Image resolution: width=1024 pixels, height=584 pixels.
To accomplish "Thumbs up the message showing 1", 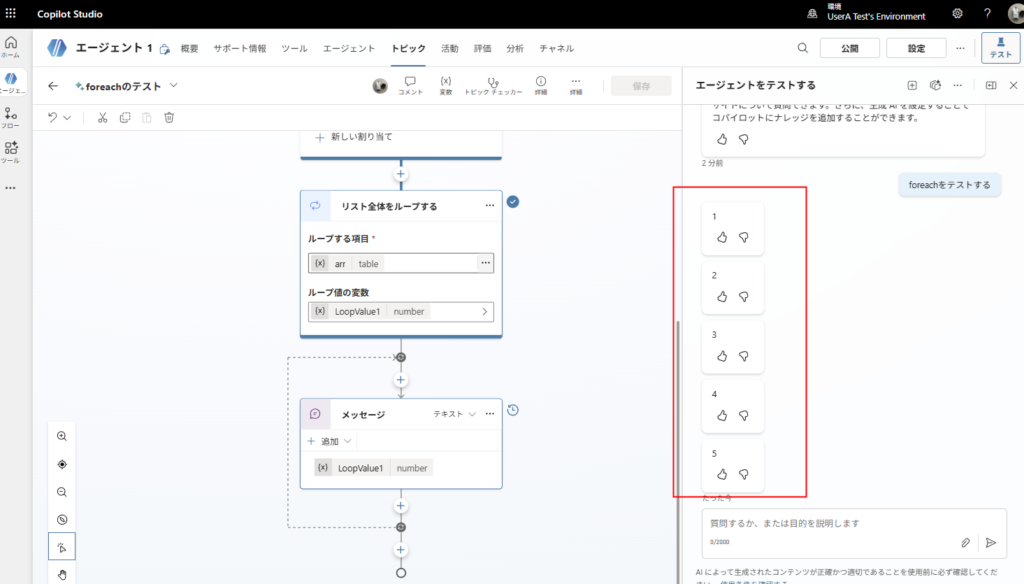I will click(722, 237).
